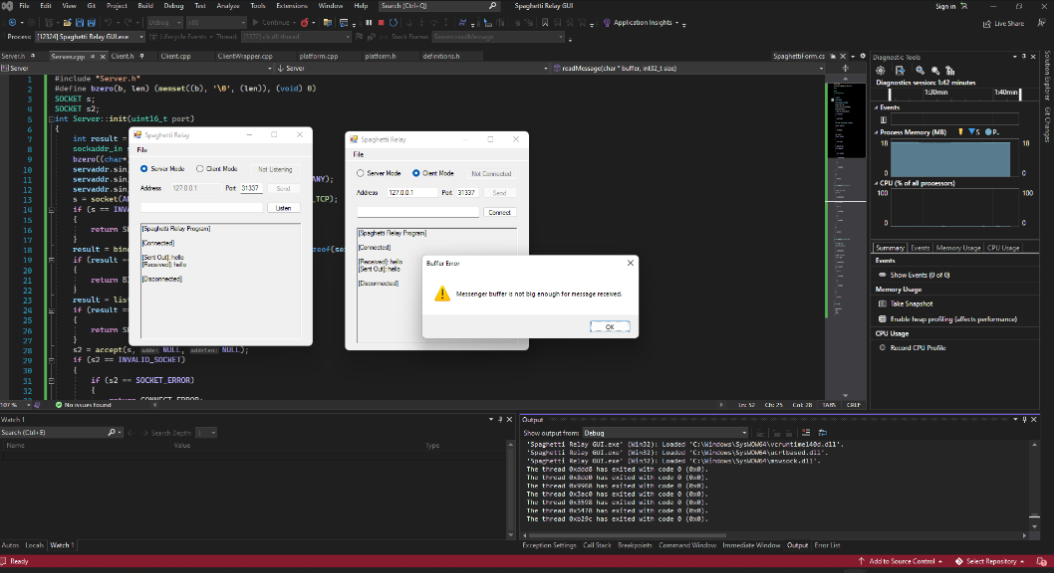Open File menu in Client window

point(358,155)
